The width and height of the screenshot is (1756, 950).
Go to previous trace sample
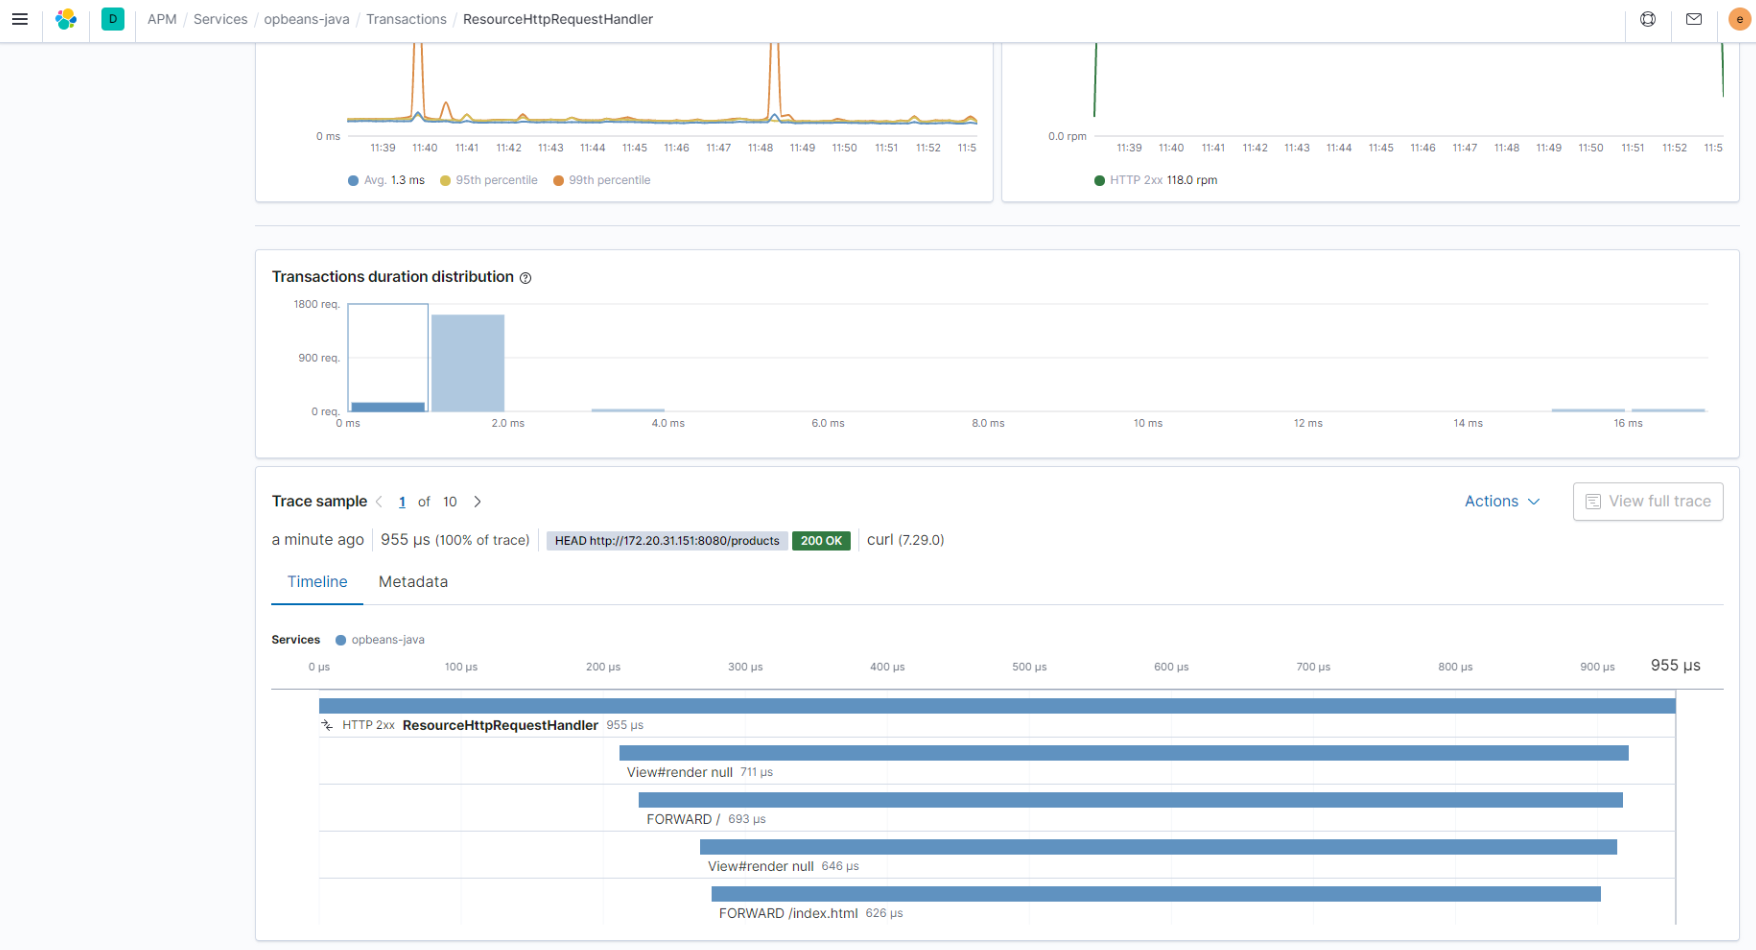pos(379,502)
